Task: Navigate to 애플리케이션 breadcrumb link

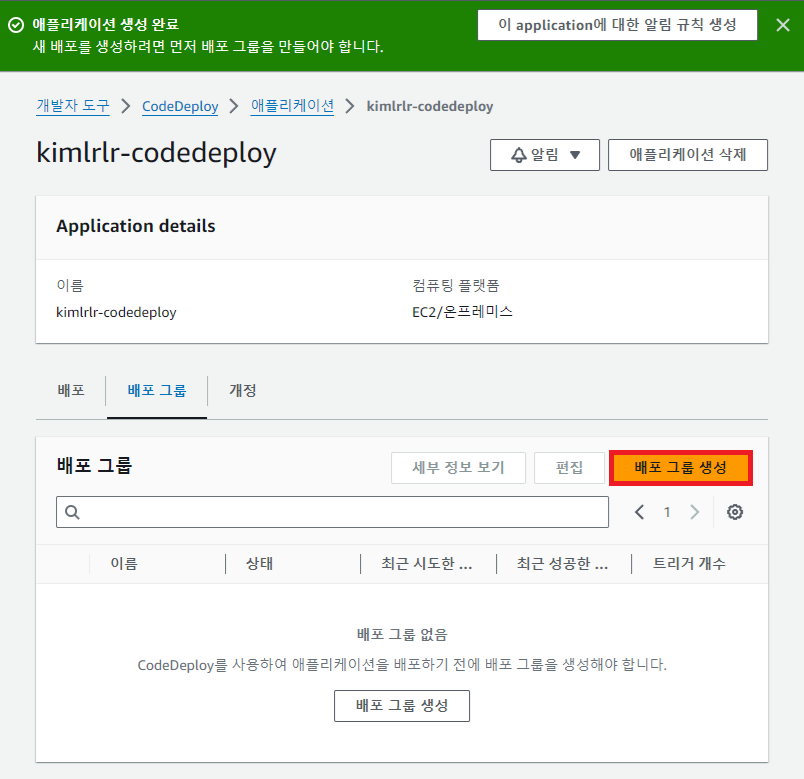Action: (292, 106)
